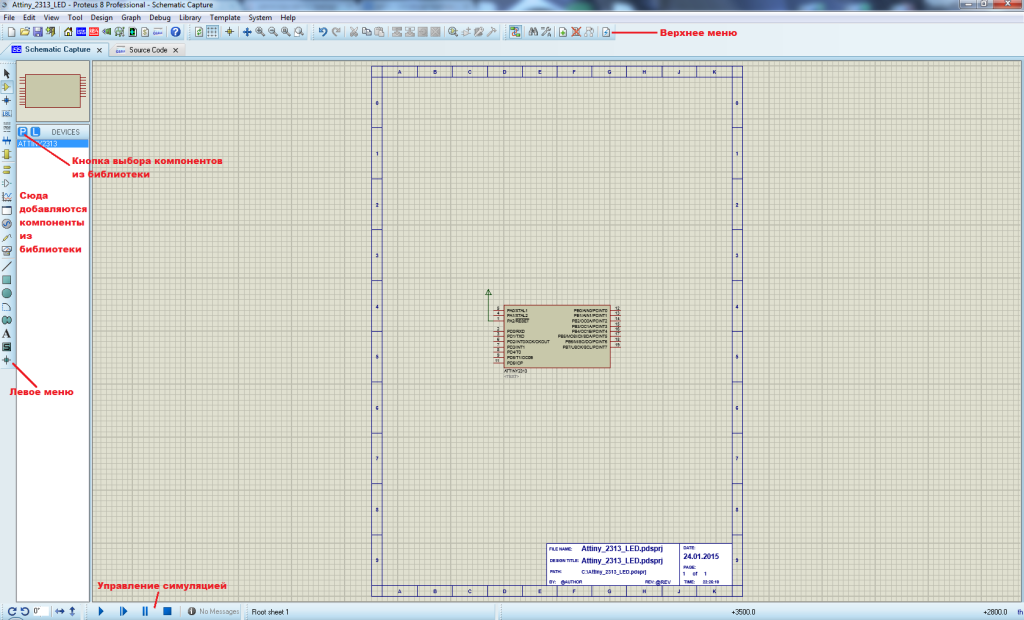Open the blue Schematic Capture (ISIS) icon
The image size is (1024, 620).
tap(81, 32)
